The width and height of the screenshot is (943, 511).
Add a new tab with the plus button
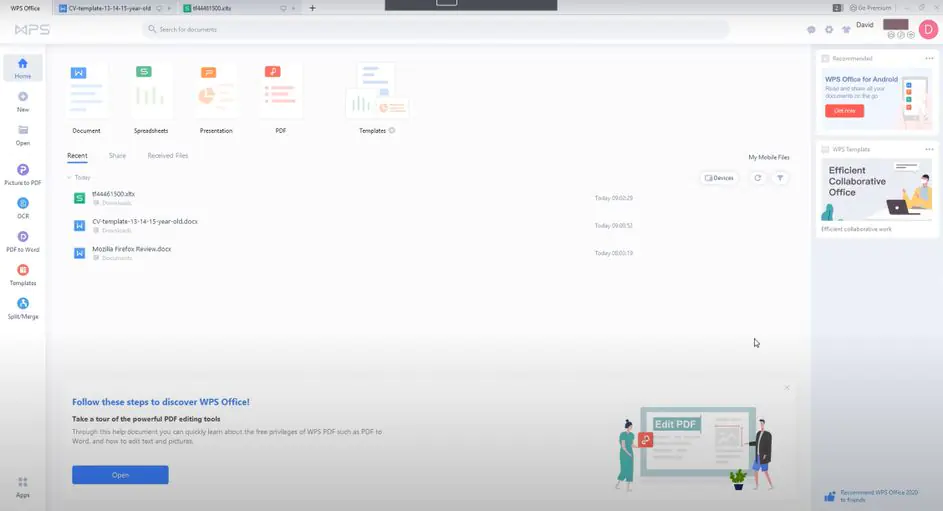click(x=312, y=8)
